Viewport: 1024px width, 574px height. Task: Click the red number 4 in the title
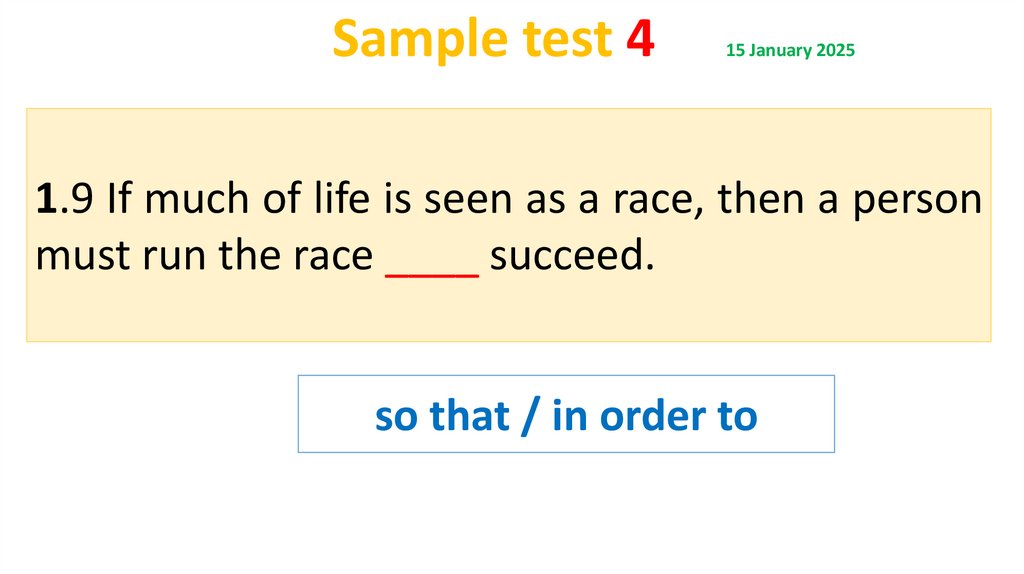(640, 40)
